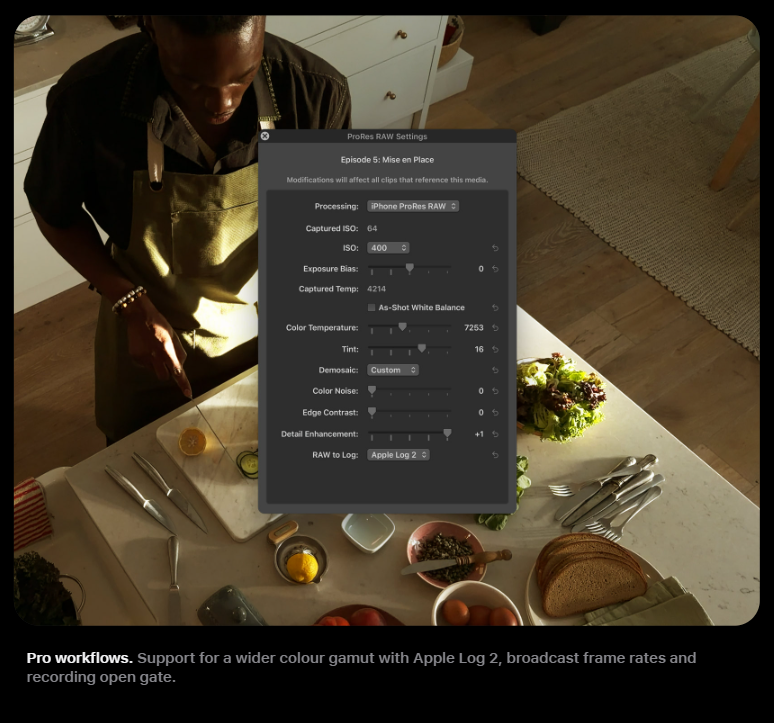Open the ISO dropdown showing 400

pyautogui.click(x=388, y=248)
